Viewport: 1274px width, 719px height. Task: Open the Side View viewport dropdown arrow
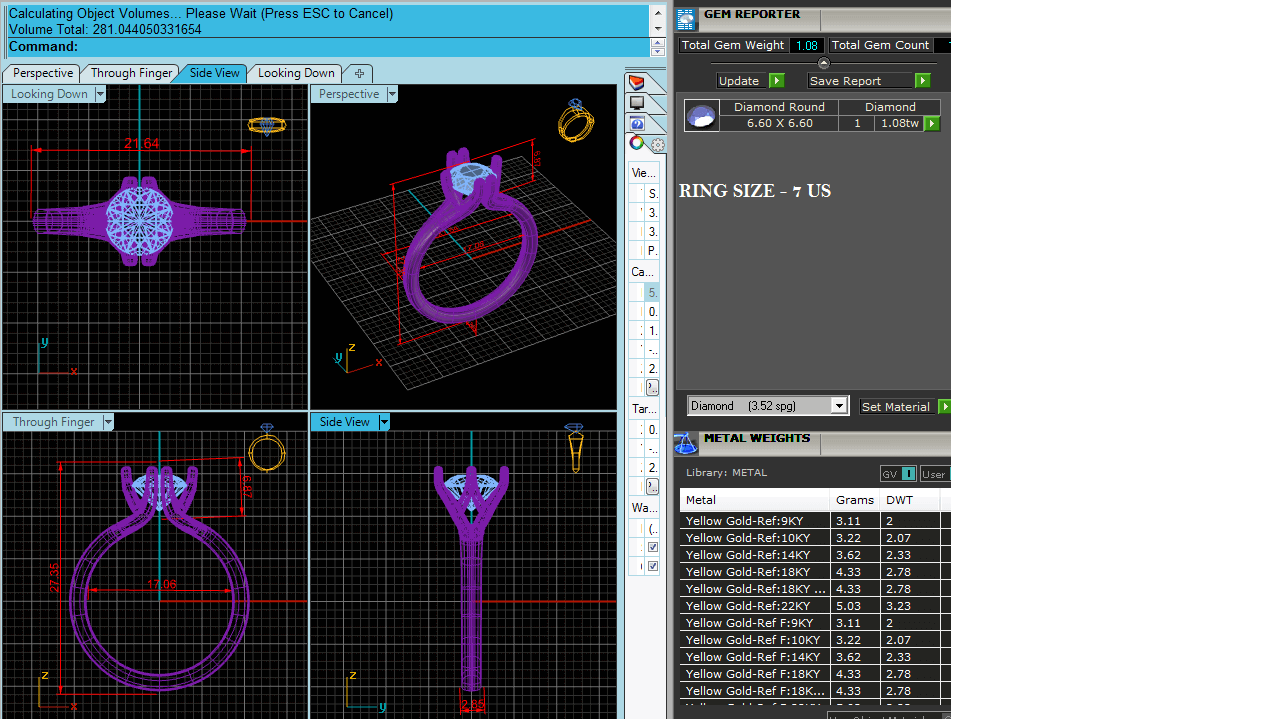pyautogui.click(x=384, y=422)
